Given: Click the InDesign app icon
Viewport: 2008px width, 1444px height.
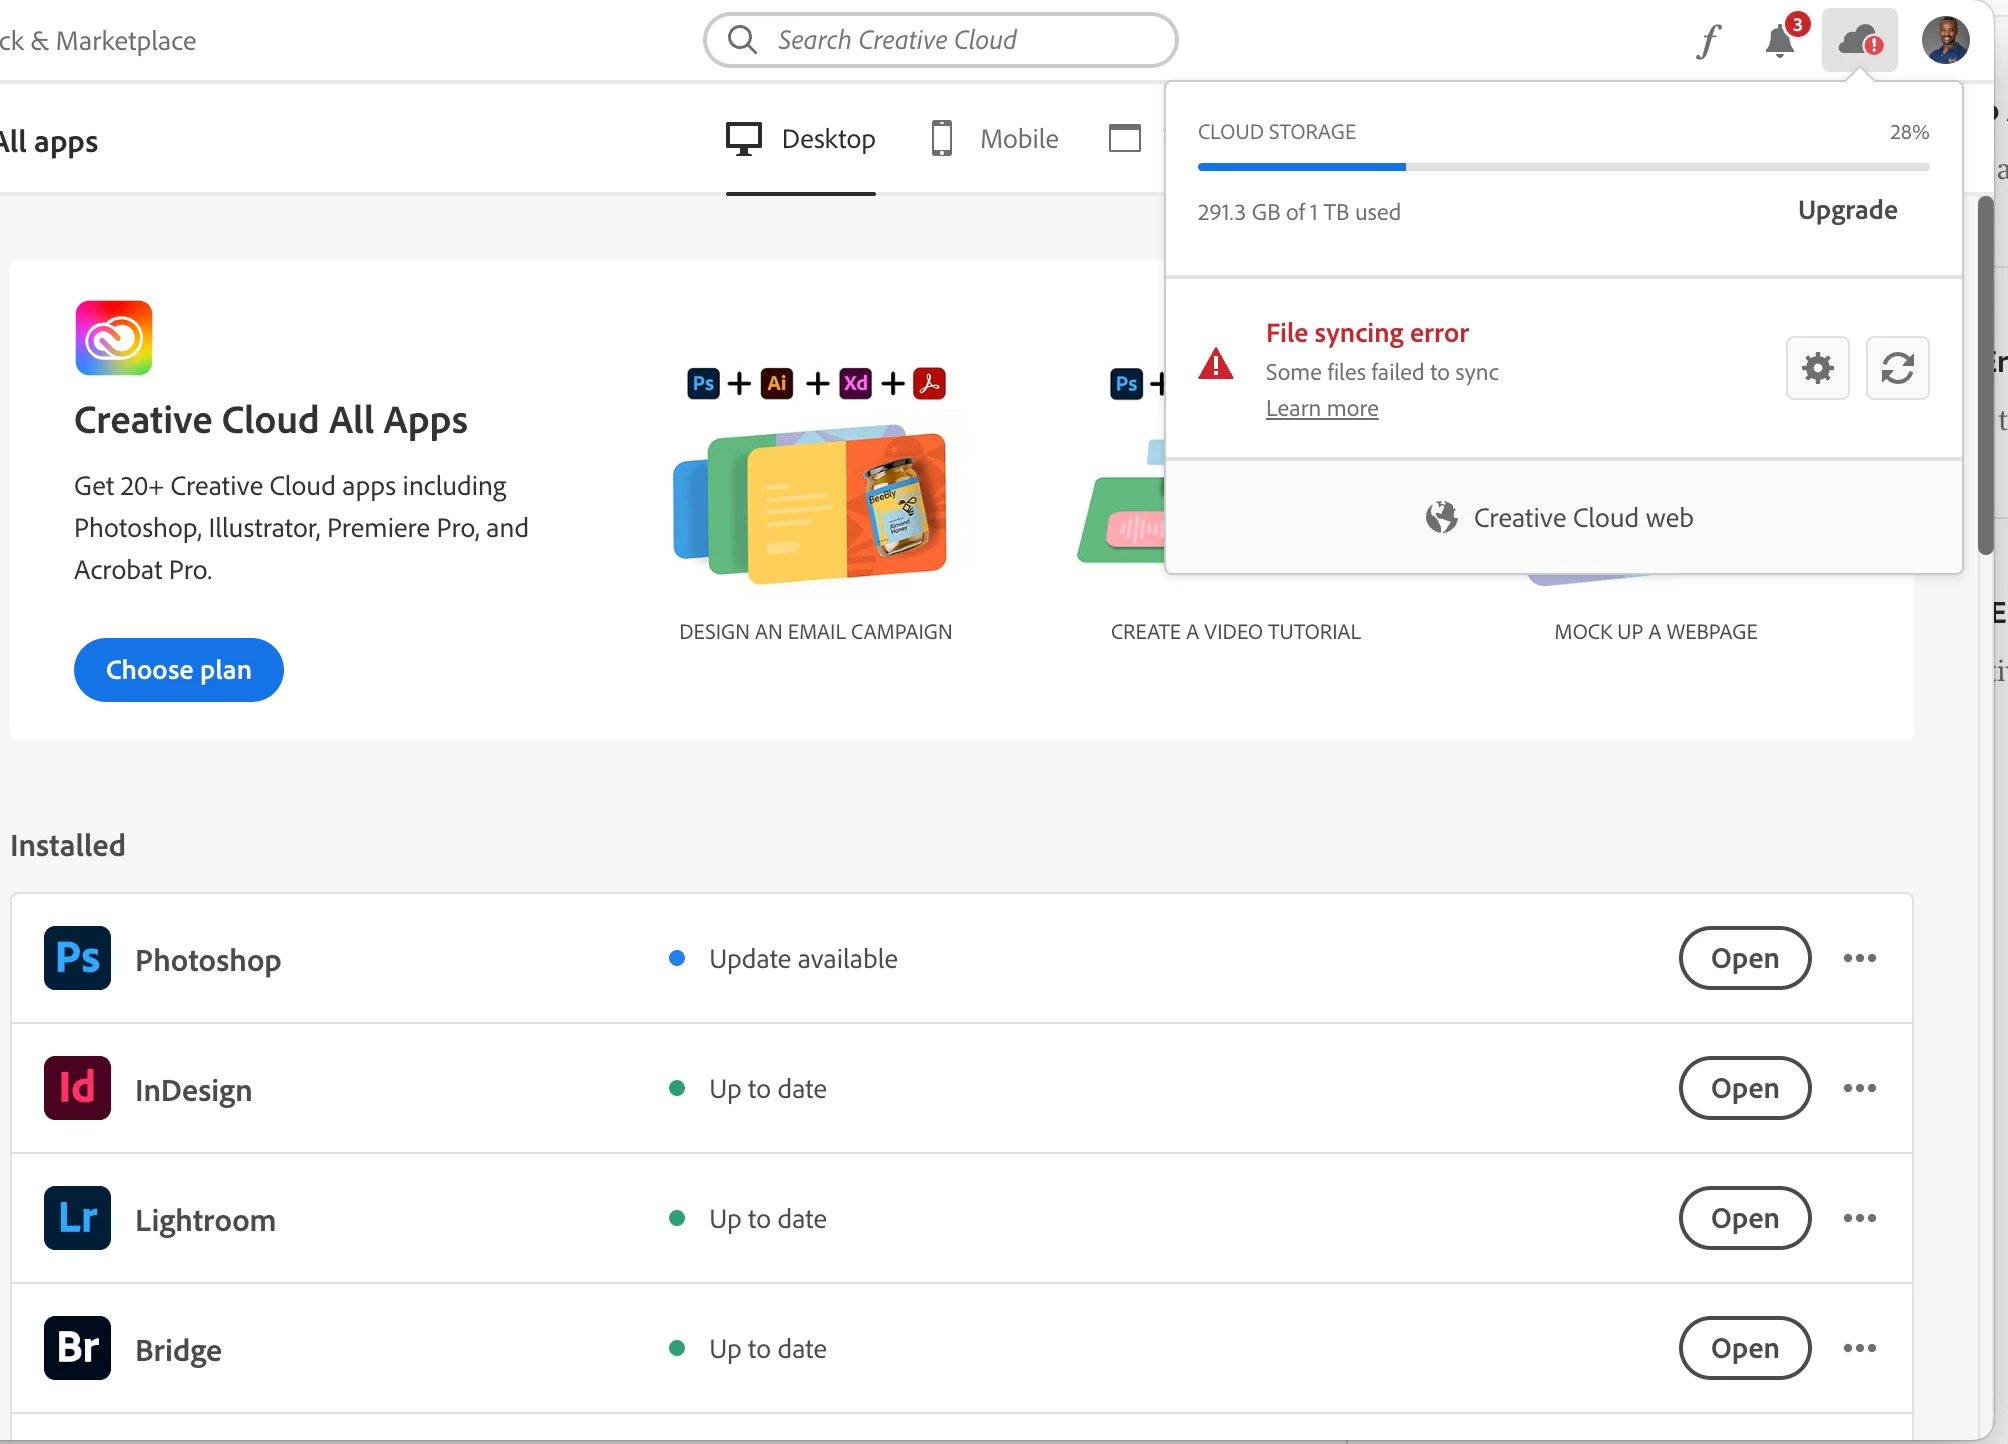Looking at the screenshot, I should coord(77,1088).
